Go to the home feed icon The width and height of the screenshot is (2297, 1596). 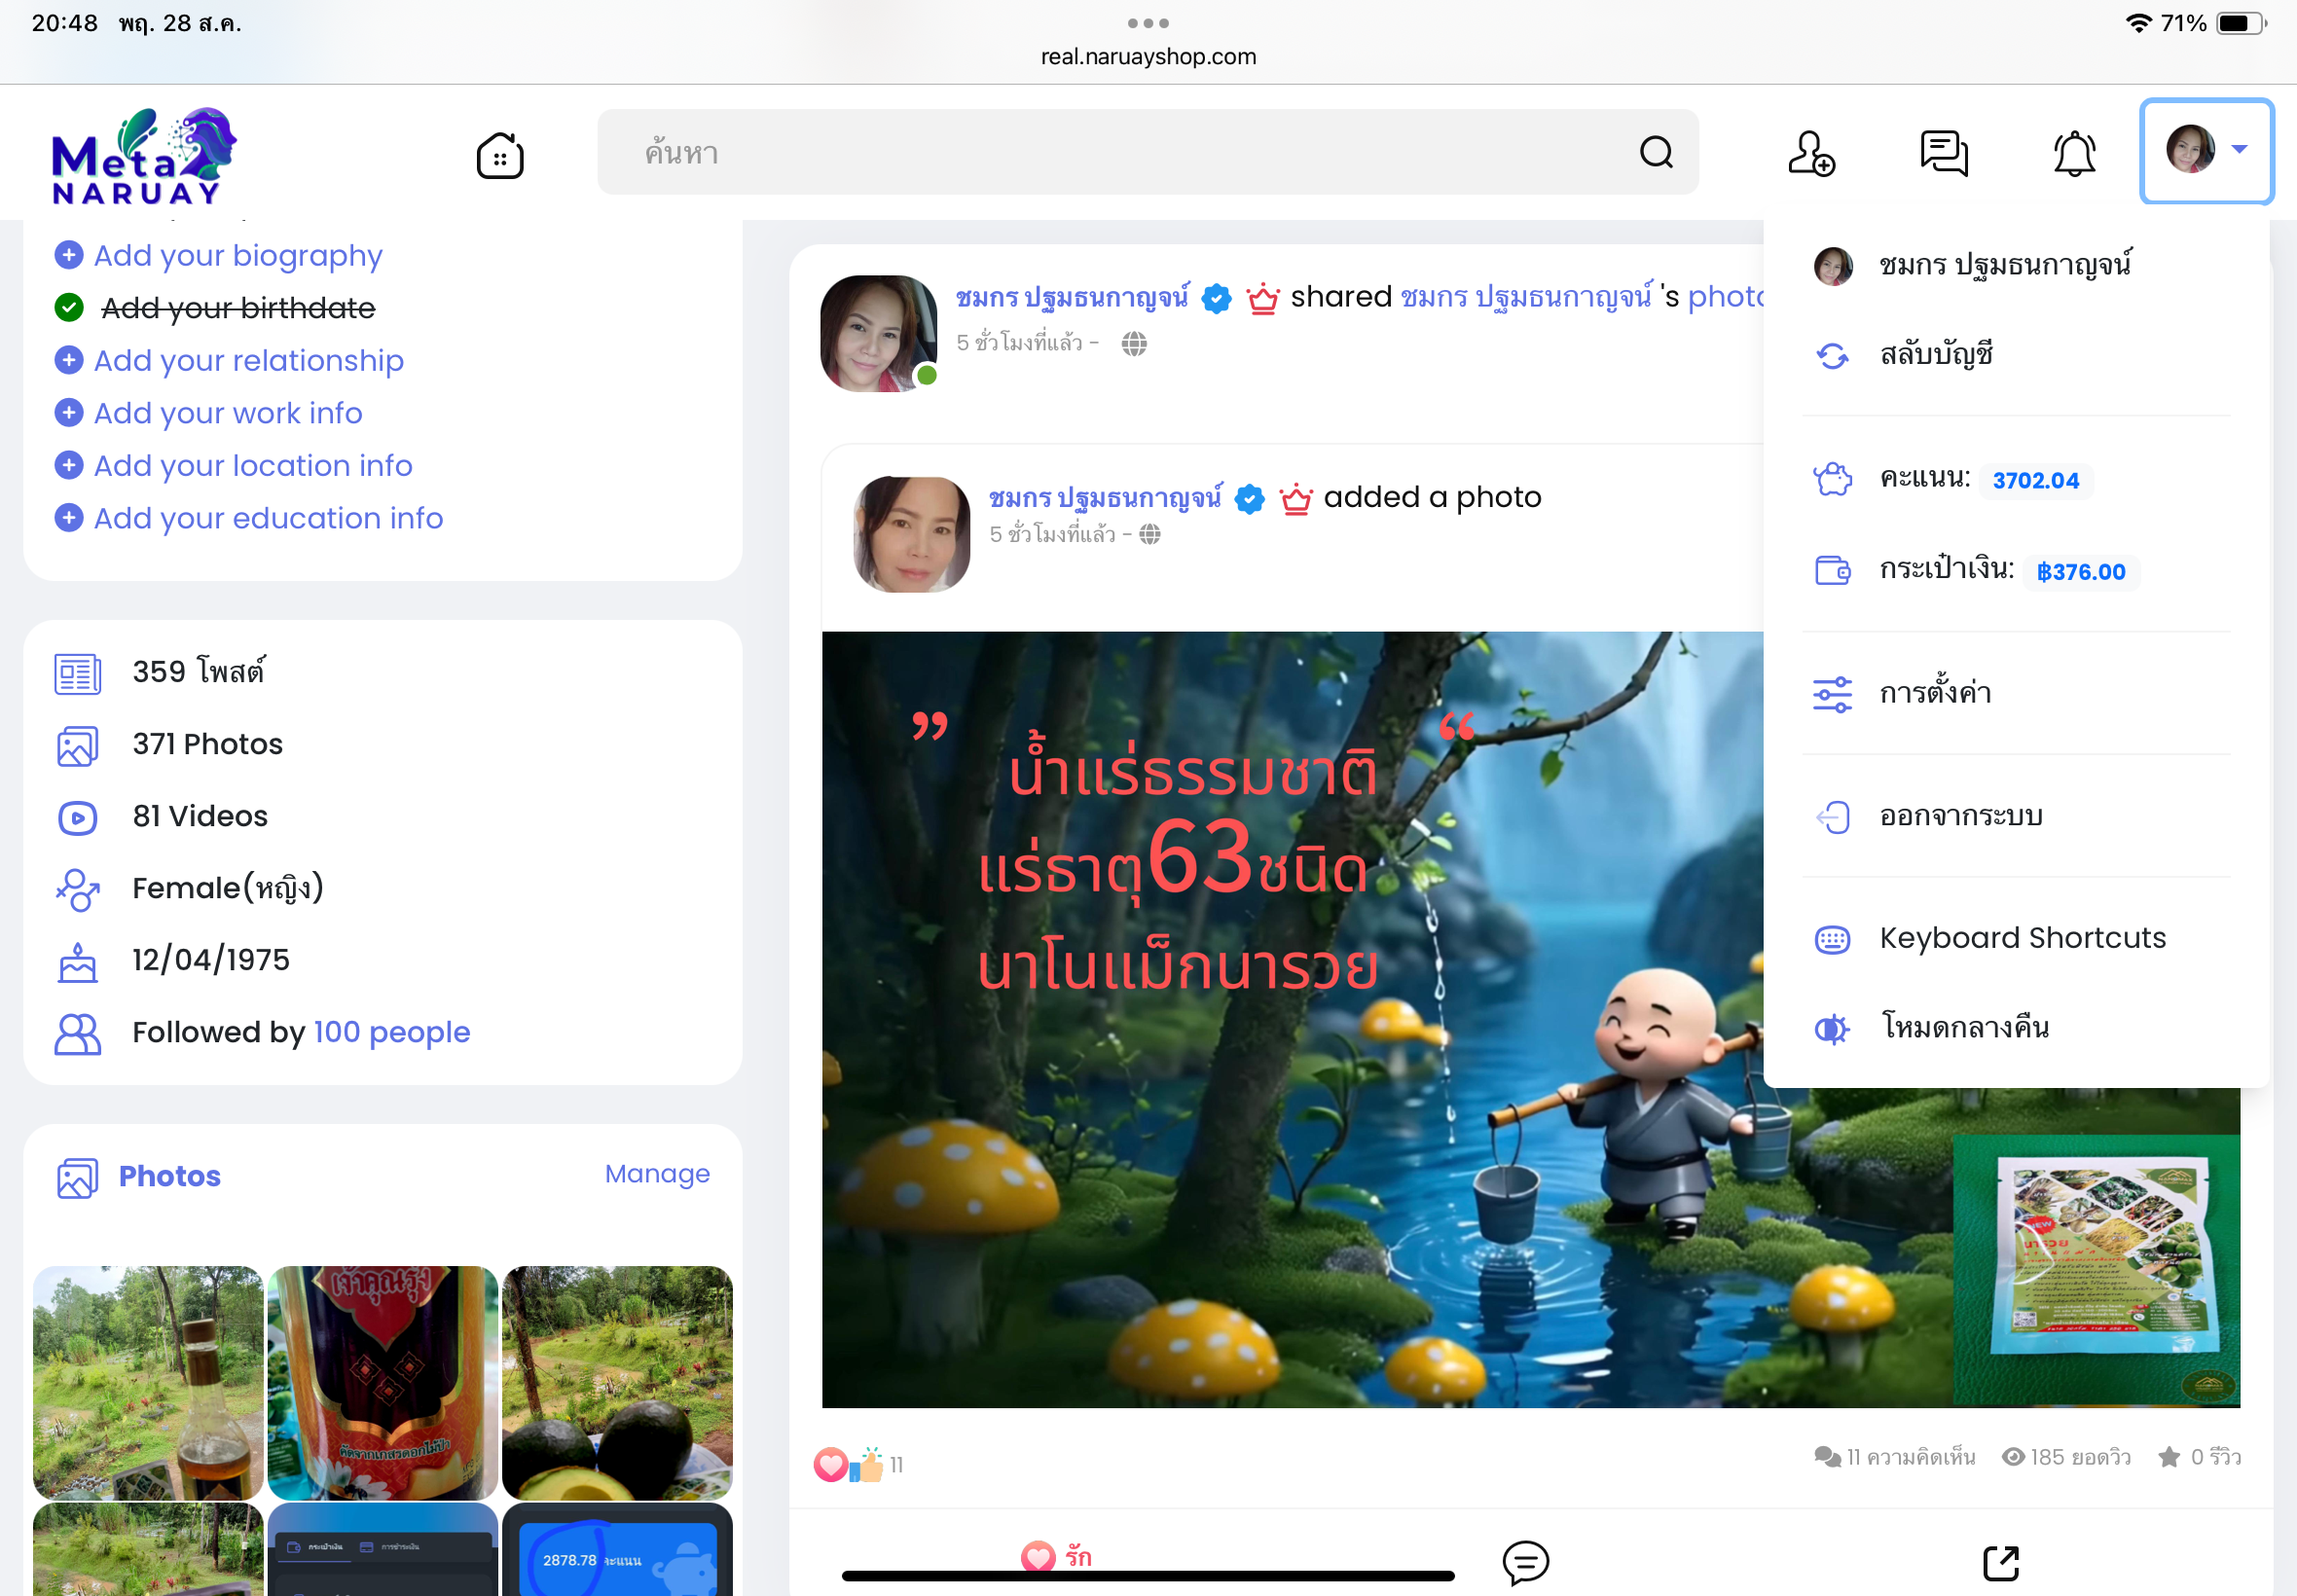pos(500,155)
